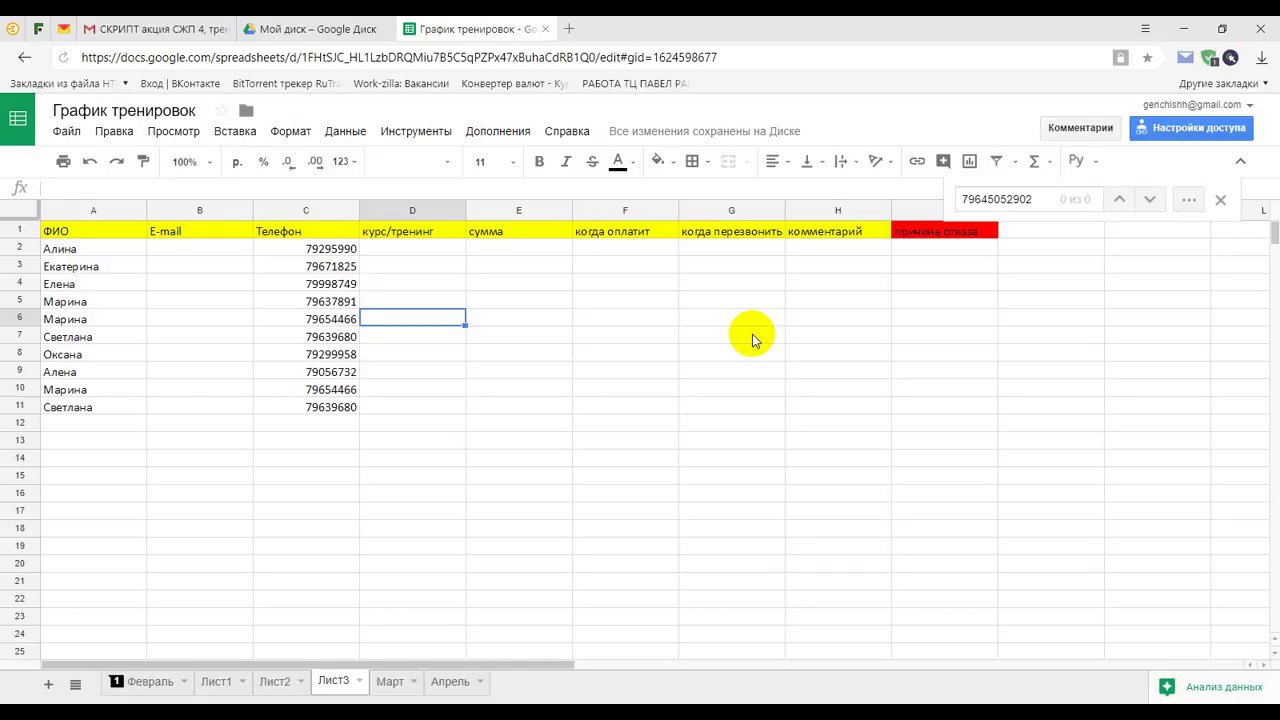
Task: Open account menu genchishh@gmail.com
Action: 1198,105
